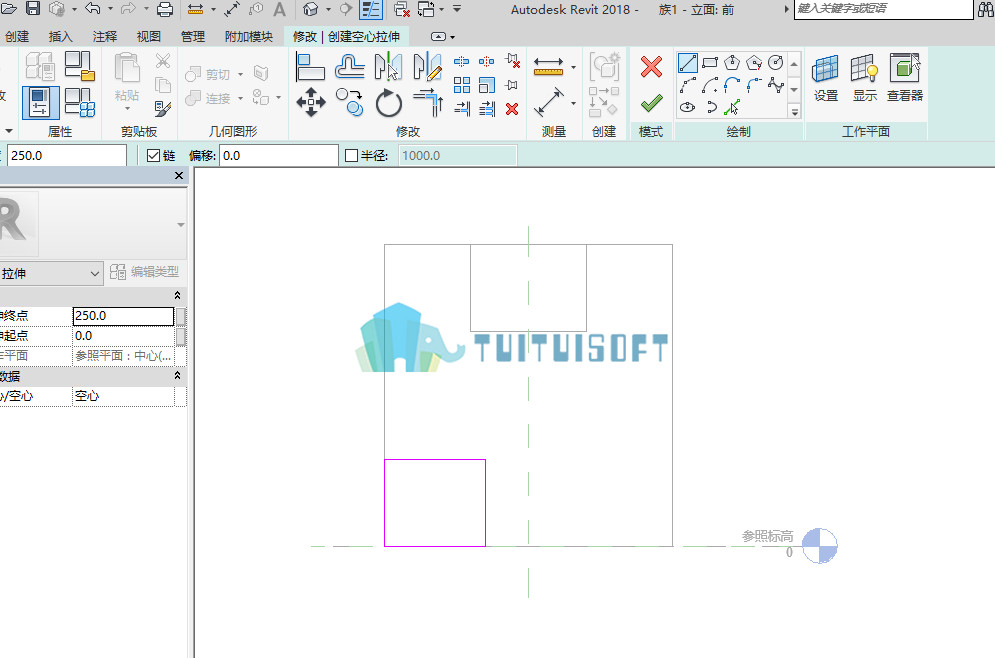Activate the Rotate tool
Viewport: 995px width, 658px height.
[x=388, y=103]
